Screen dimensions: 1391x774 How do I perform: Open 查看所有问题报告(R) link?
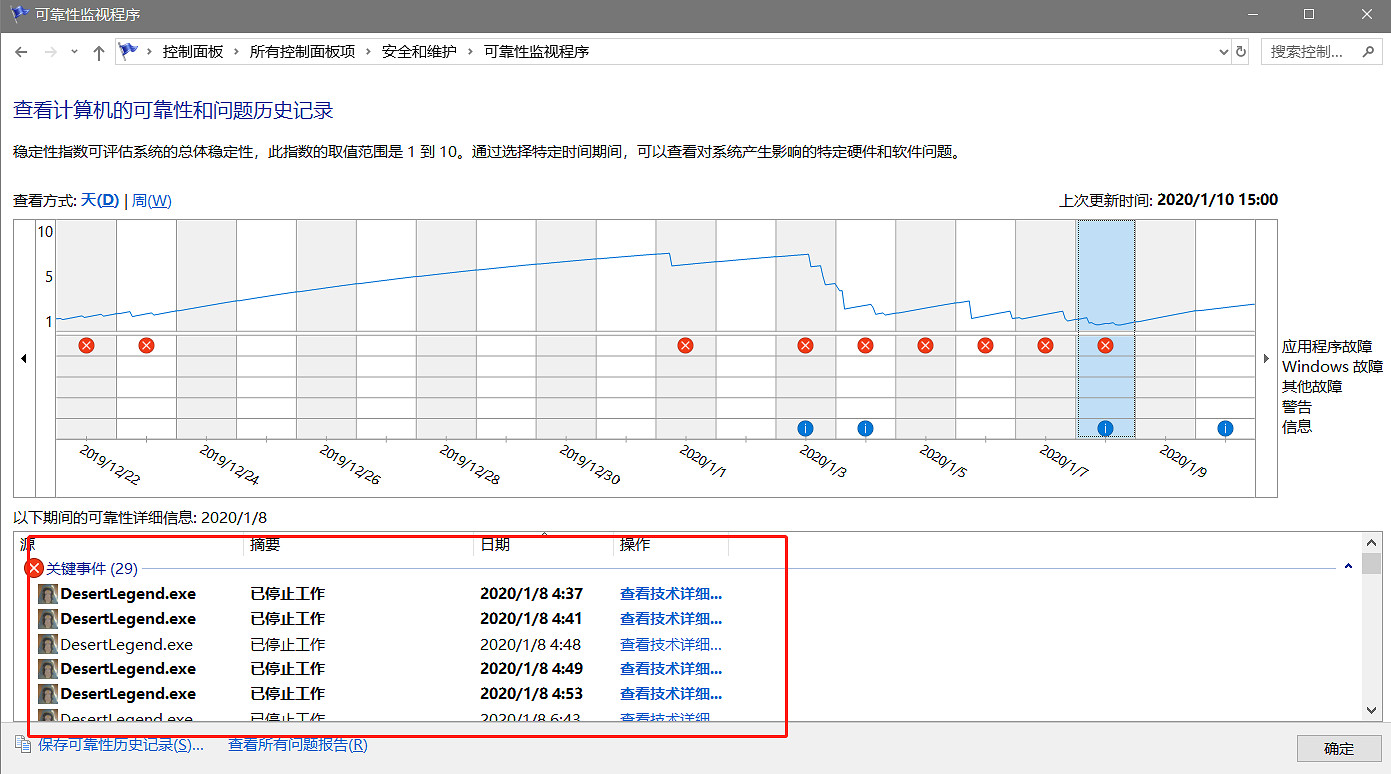(x=297, y=745)
